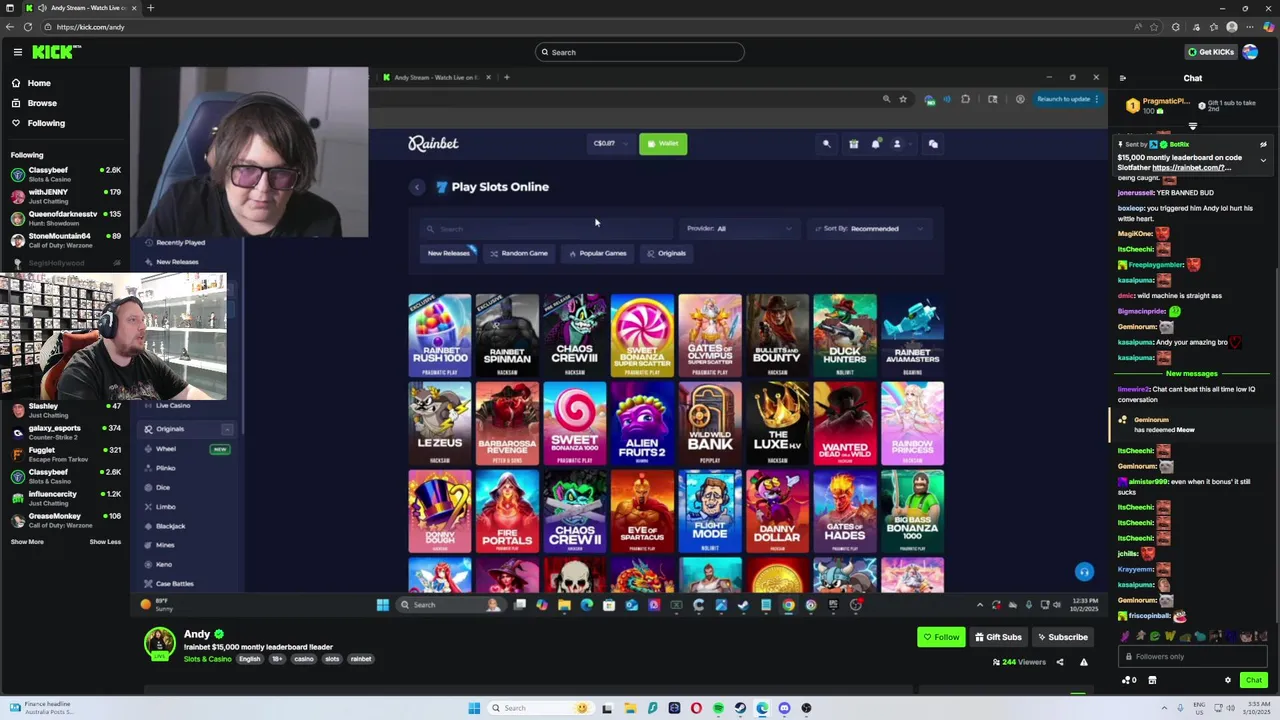This screenshot has height=720, width=1280.
Task: Open chat settings gear icon
Action: click(1228, 680)
